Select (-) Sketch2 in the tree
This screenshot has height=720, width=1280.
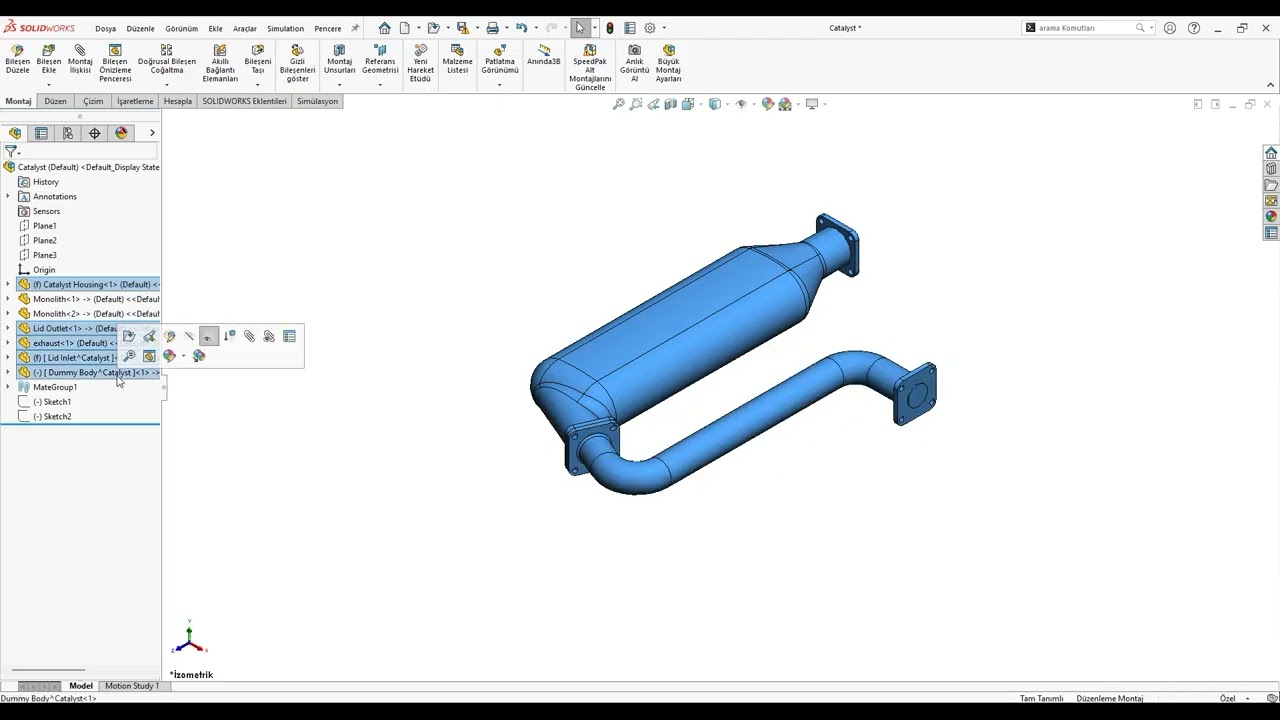52,416
